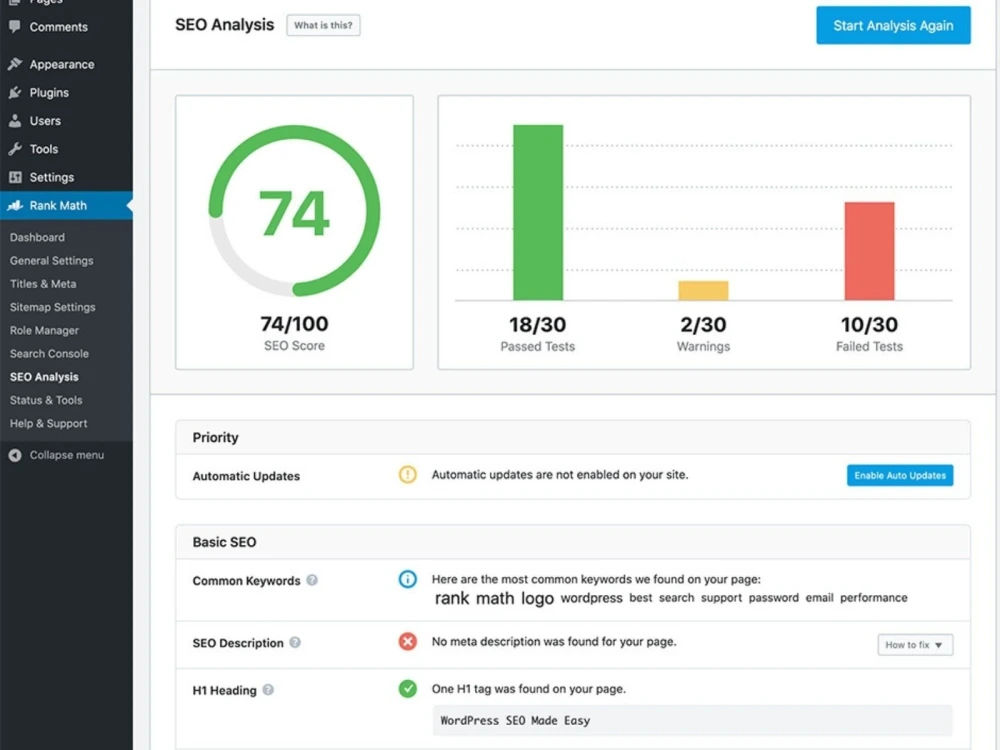Click the green check icon for H1 Heading
1000x750 pixels.
tap(408, 689)
